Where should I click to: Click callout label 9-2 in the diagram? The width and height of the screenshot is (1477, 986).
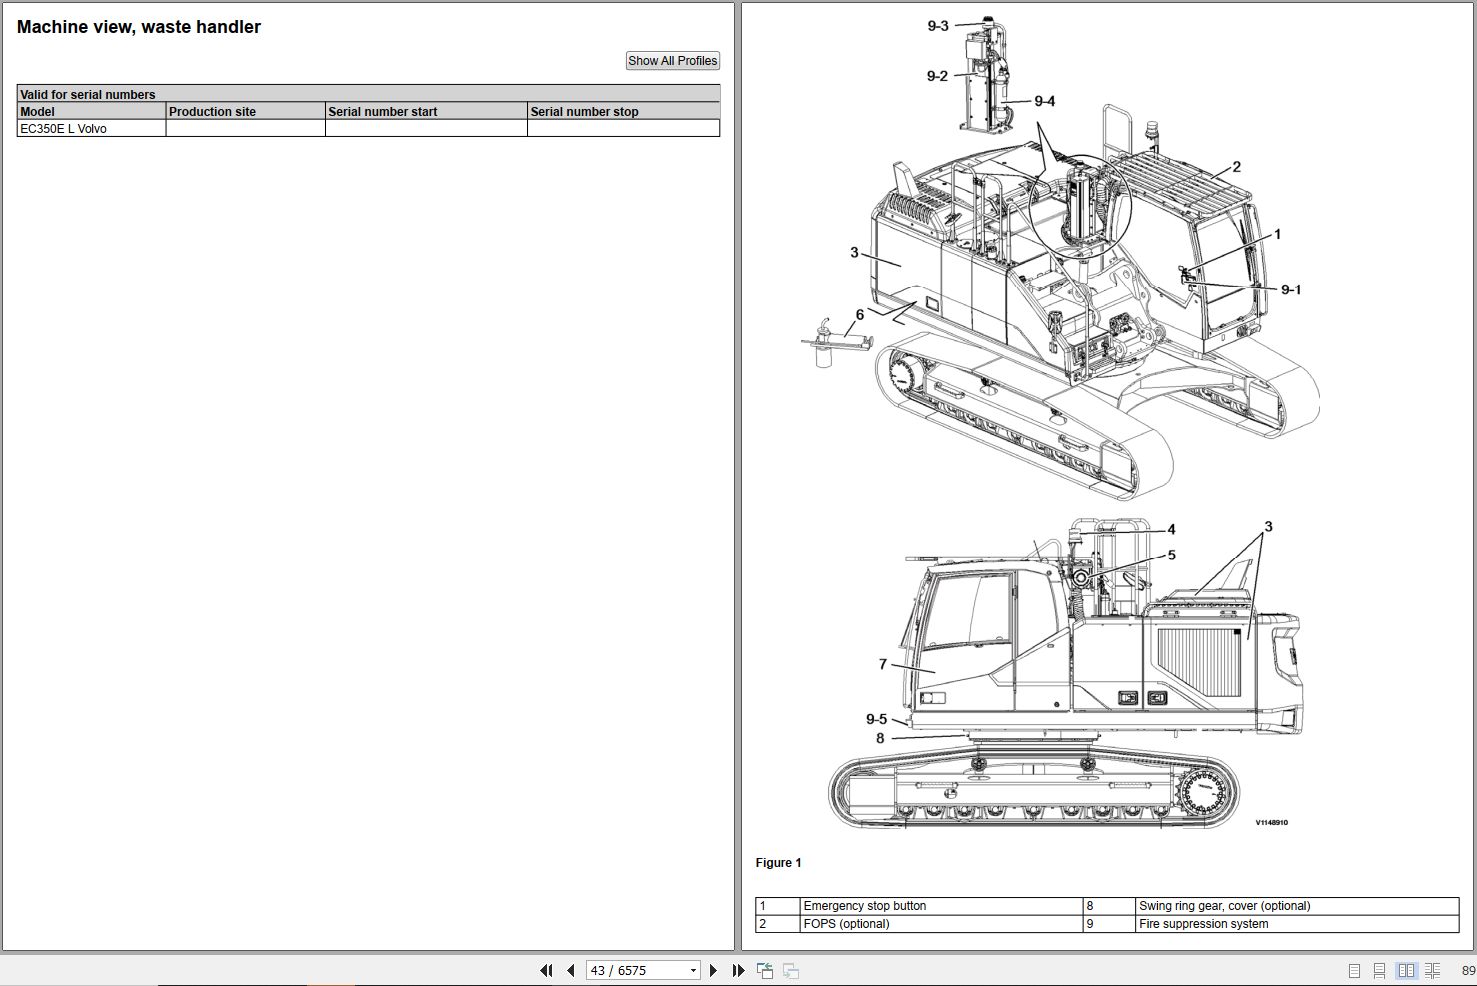click(937, 76)
